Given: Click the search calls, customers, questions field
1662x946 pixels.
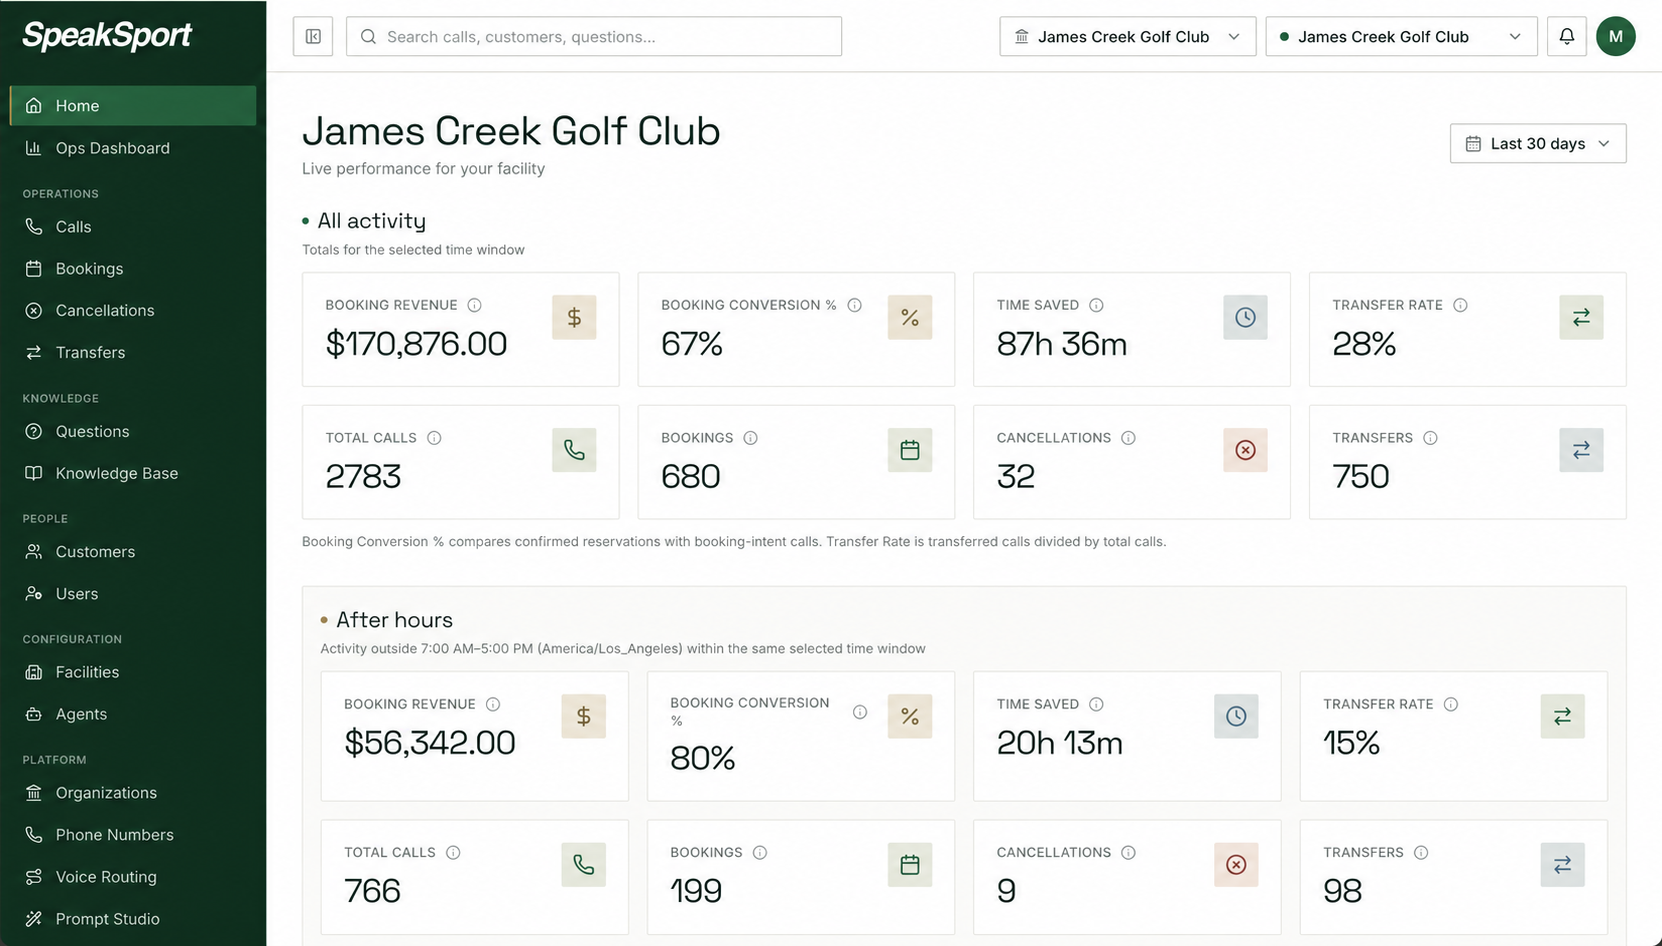Looking at the screenshot, I should tap(594, 37).
